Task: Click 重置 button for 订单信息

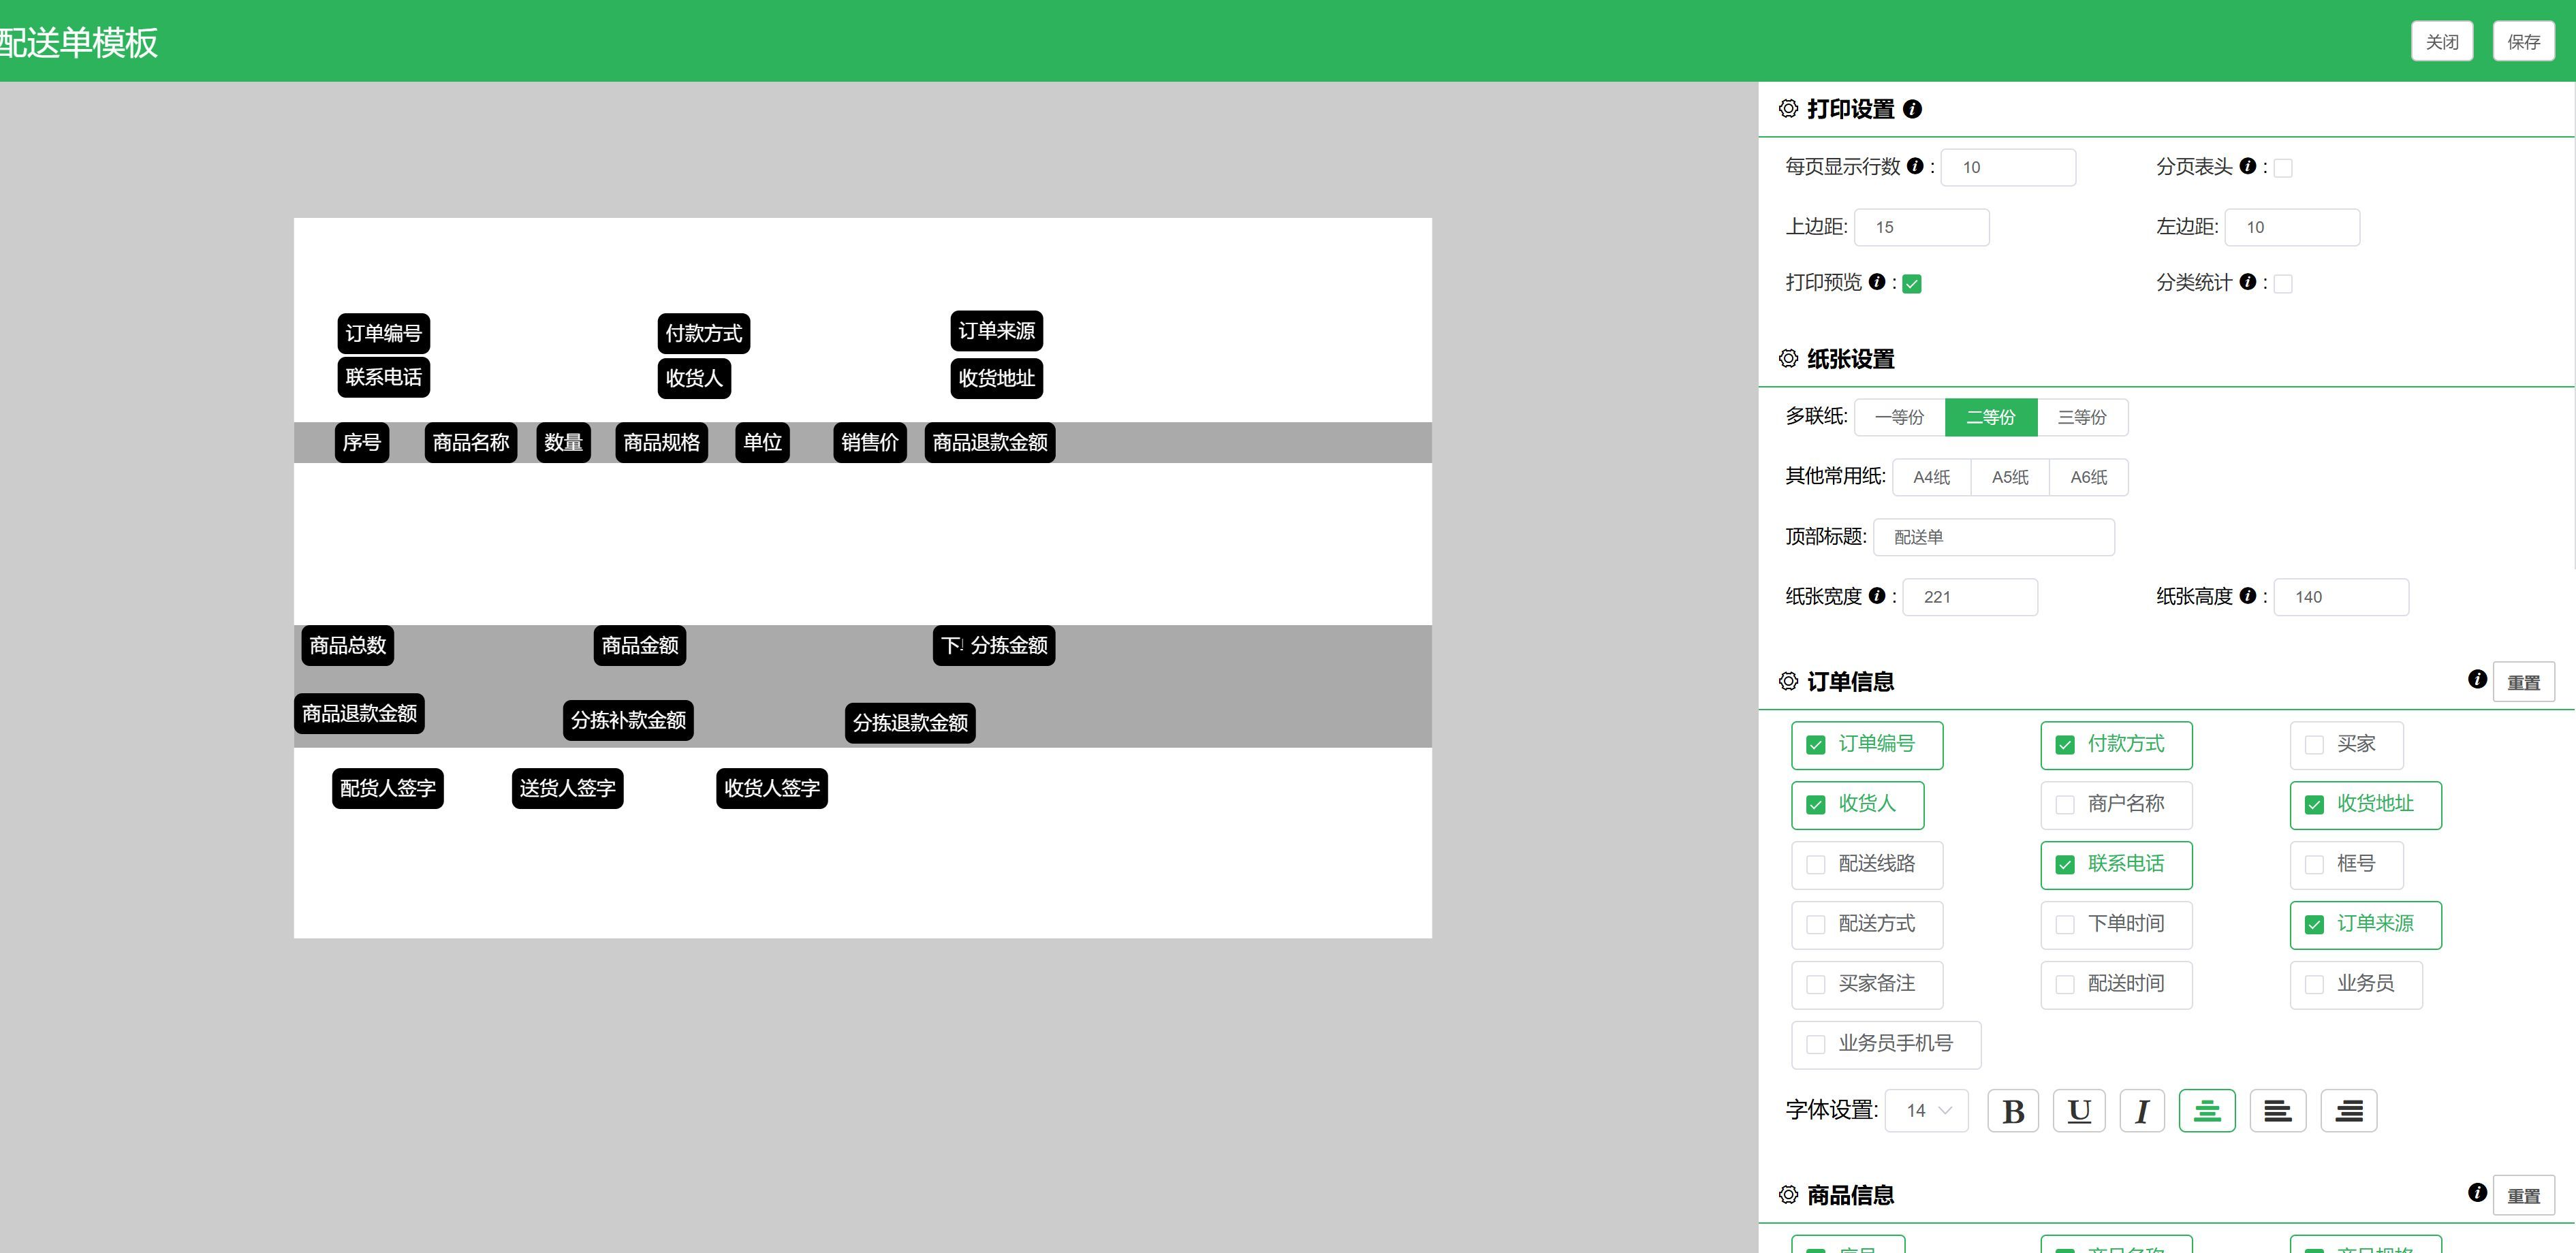Action: click(2523, 682)
